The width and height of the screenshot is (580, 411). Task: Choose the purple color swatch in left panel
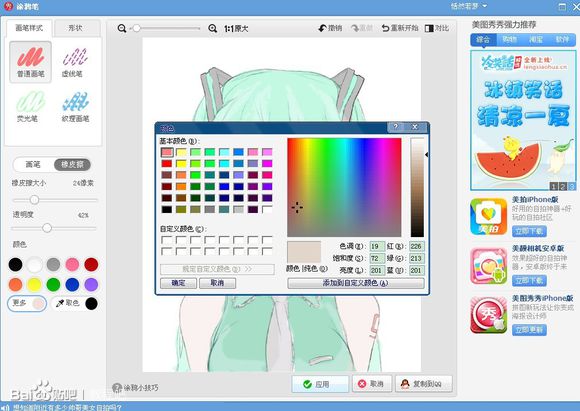91,284
